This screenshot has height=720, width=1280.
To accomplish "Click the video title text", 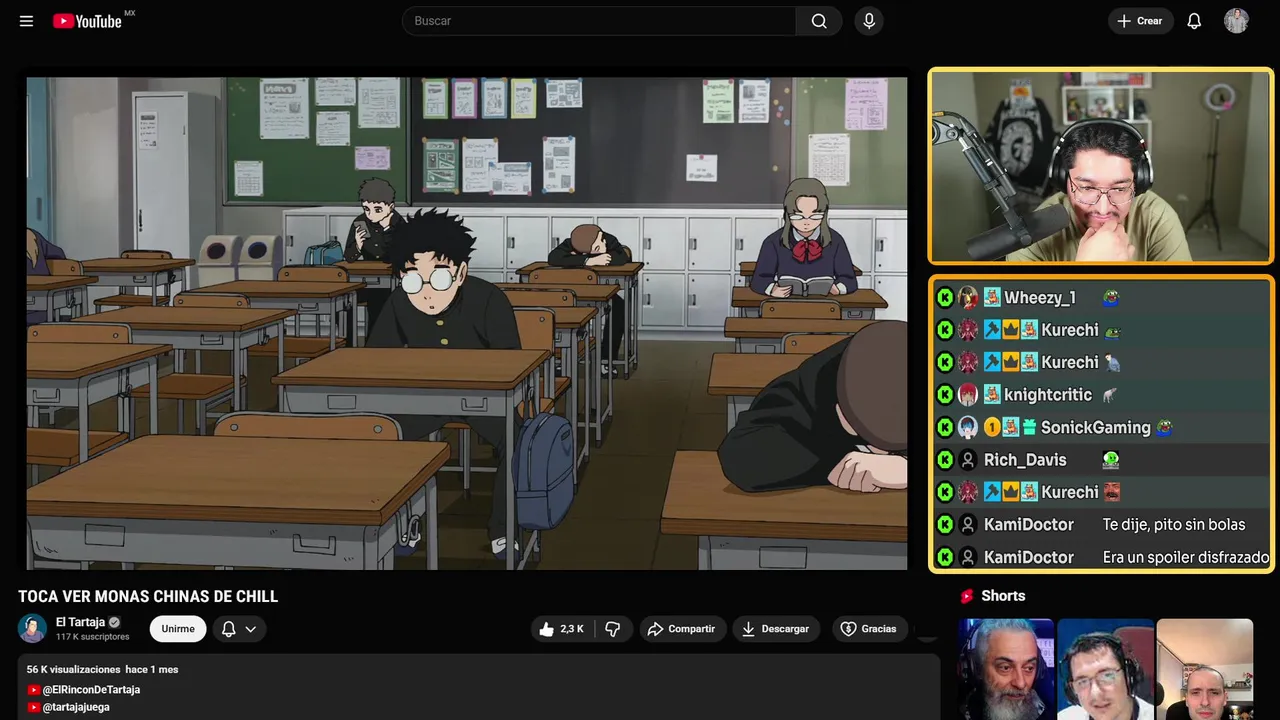I will [x=148, y=596].
